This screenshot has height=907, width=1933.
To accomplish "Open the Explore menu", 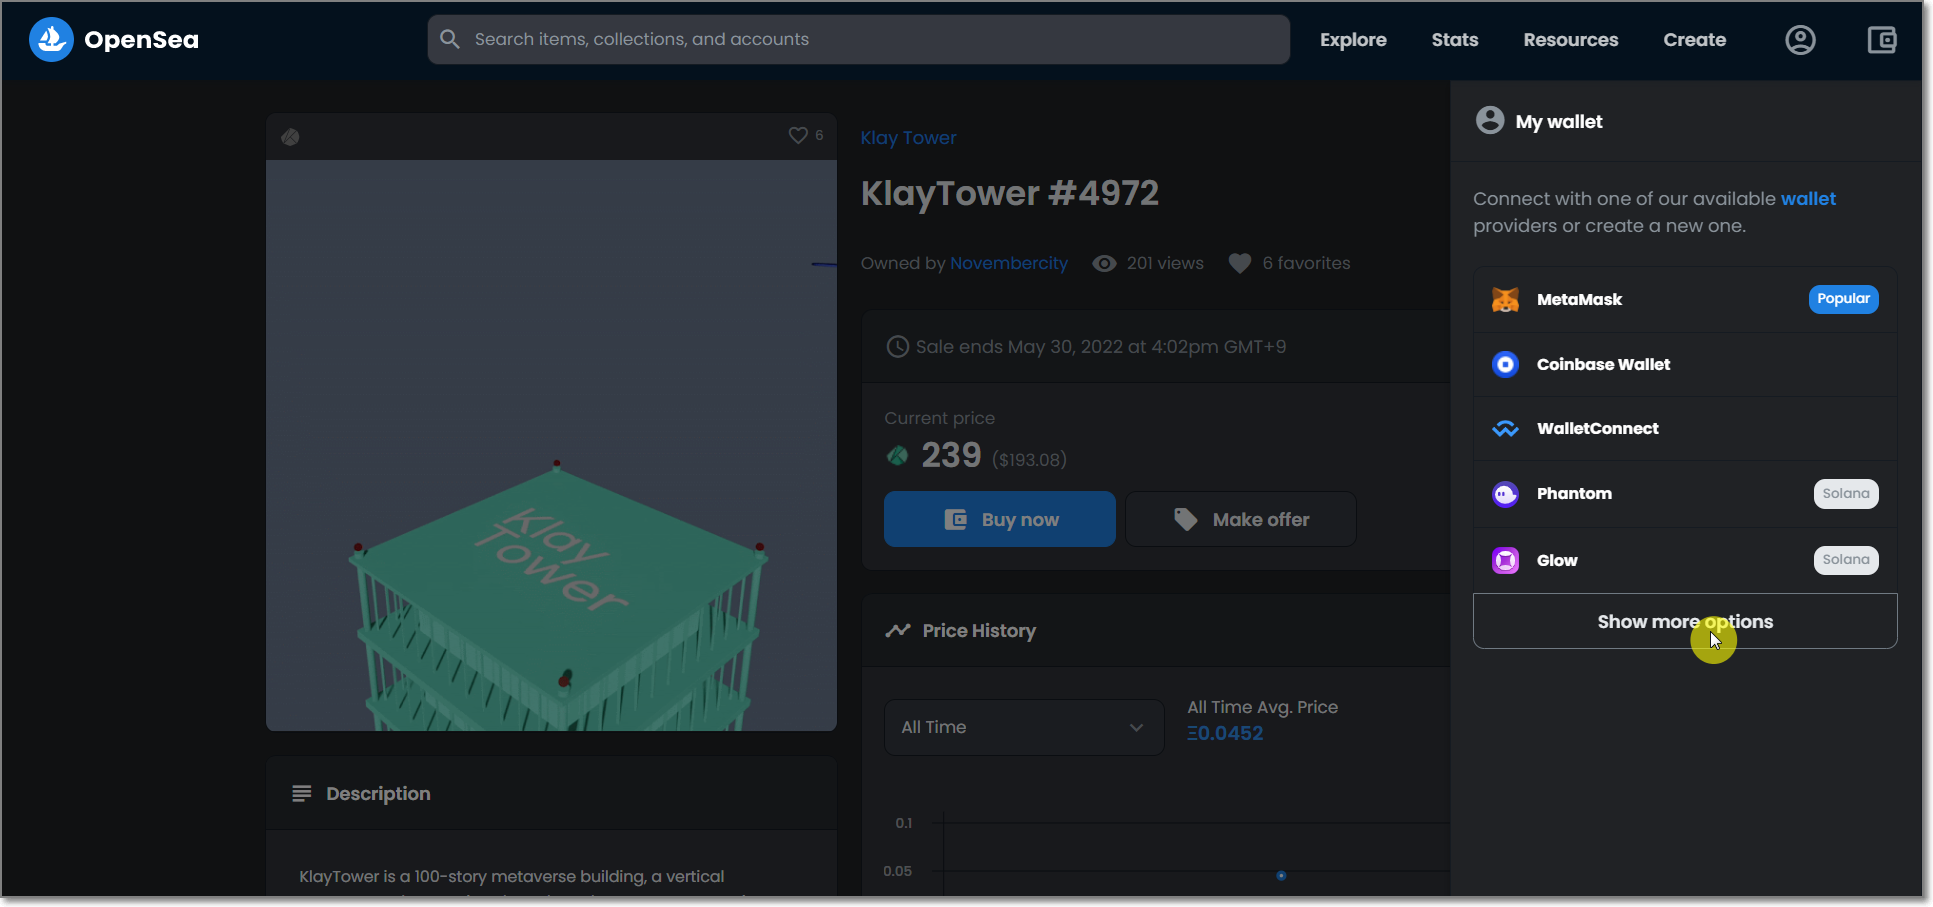I will [1352, 40].
